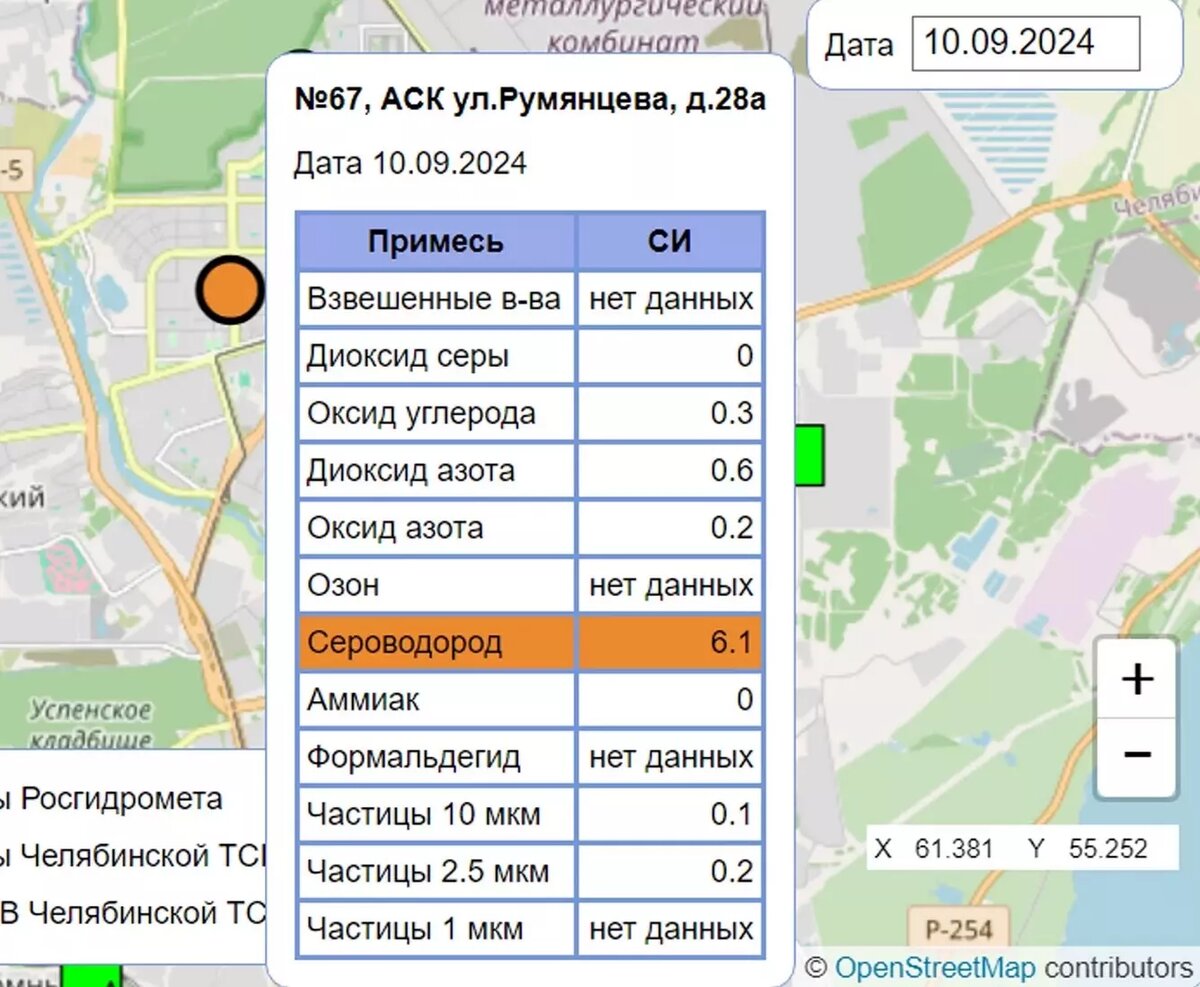Click the Формальдегид row label
Image resolution: width=1200 pixels, height=987 pixels.
pyautogui.click(x=414, y=757)
